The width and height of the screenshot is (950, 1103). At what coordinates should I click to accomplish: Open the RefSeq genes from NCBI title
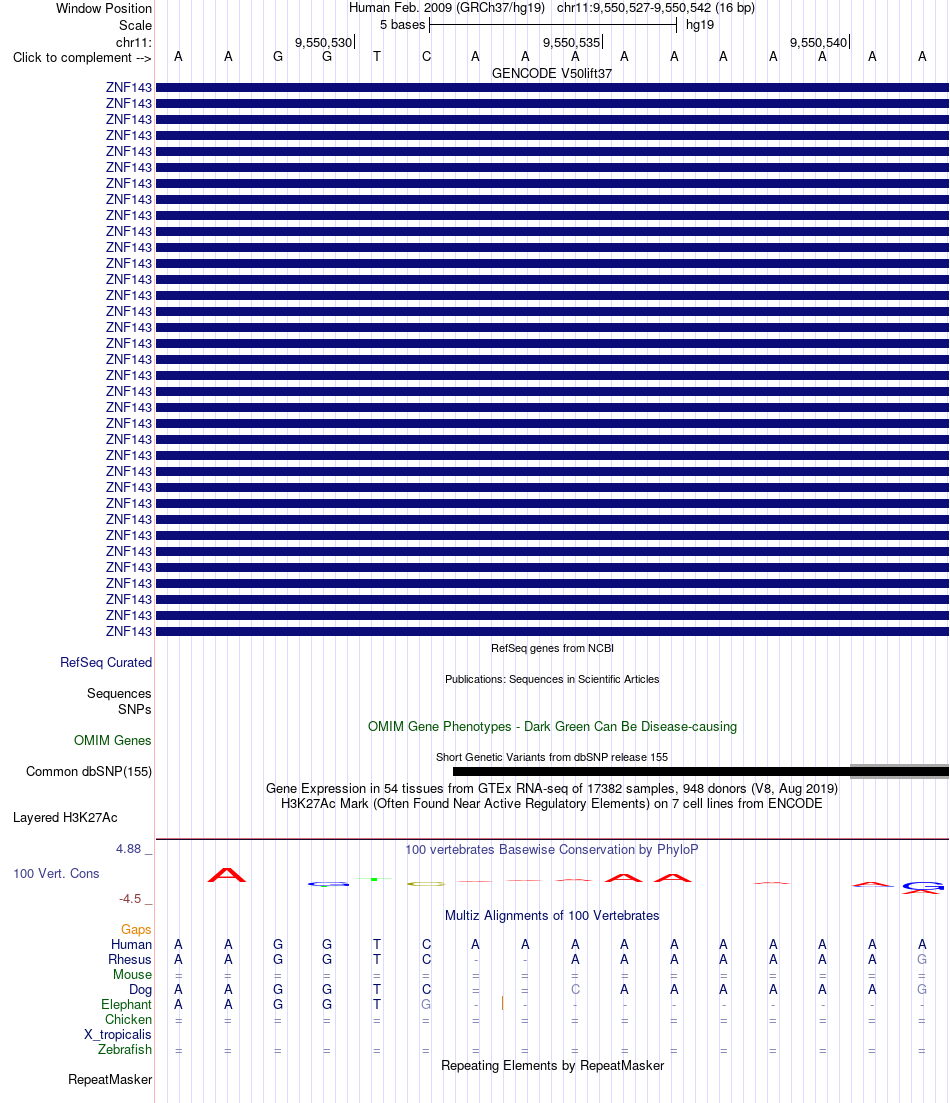pos(552,648)
